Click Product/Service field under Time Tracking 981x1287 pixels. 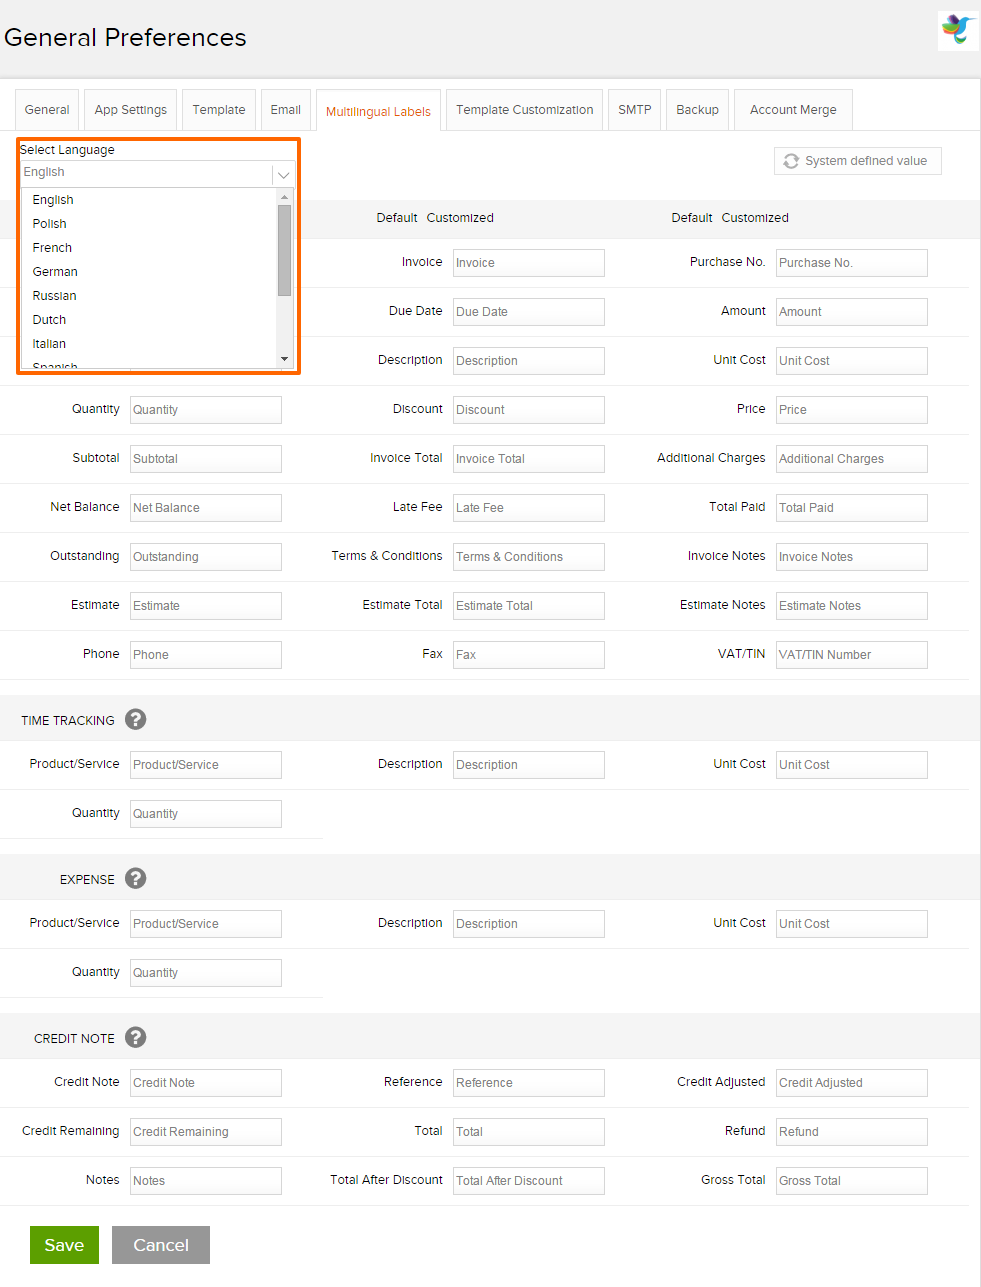(206, 765)
